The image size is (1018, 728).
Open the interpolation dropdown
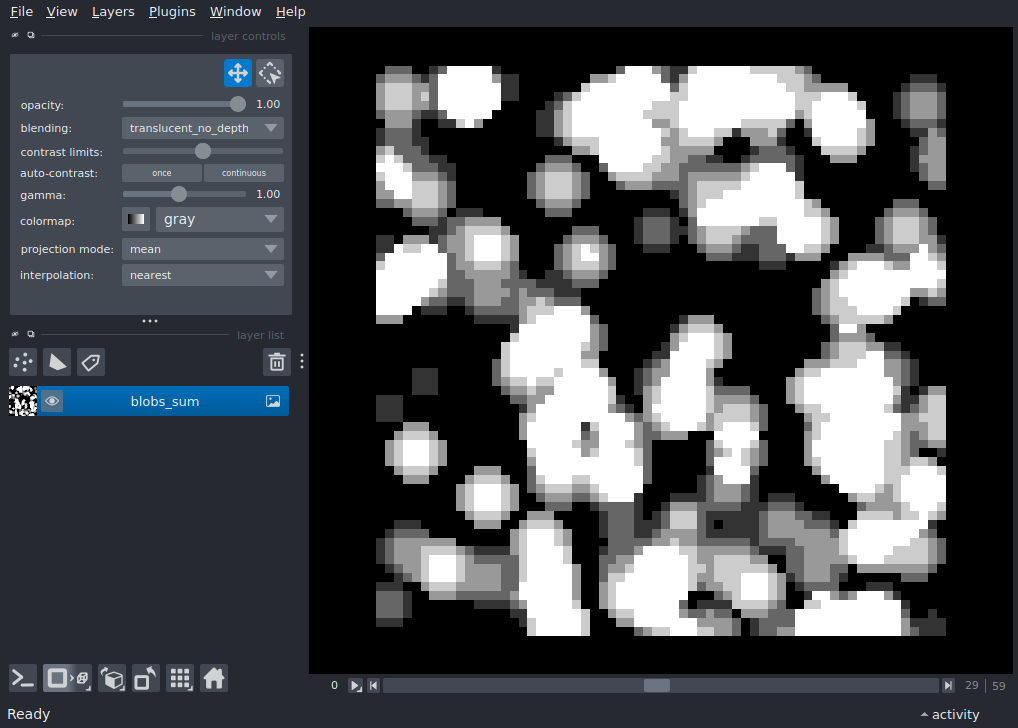202,274
